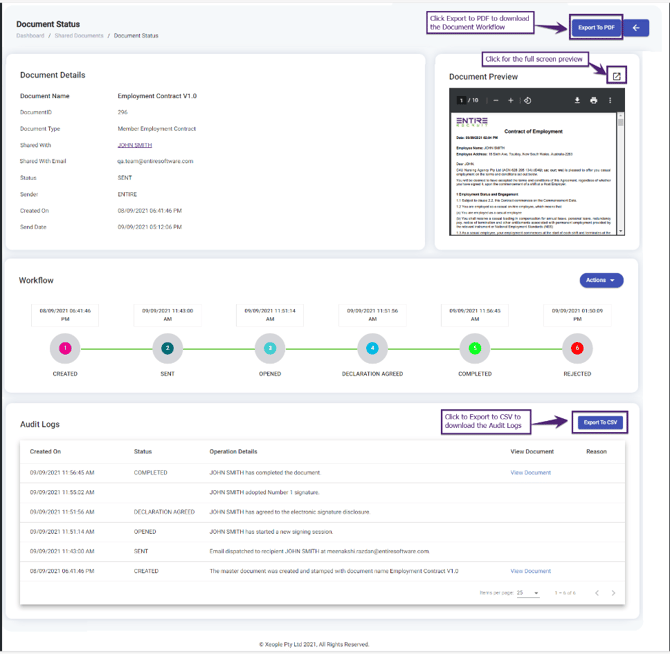Rotate the PDF preview page
The height and width of the screenshot is (654, 670).
click(528, 101)
